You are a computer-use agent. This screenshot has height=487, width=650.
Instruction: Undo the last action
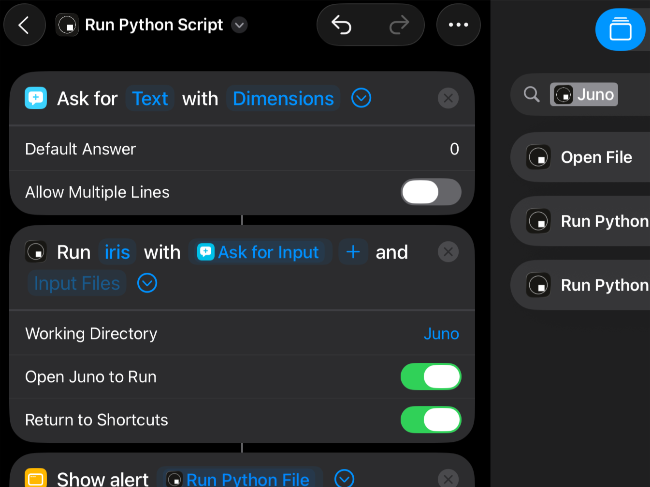342,25
